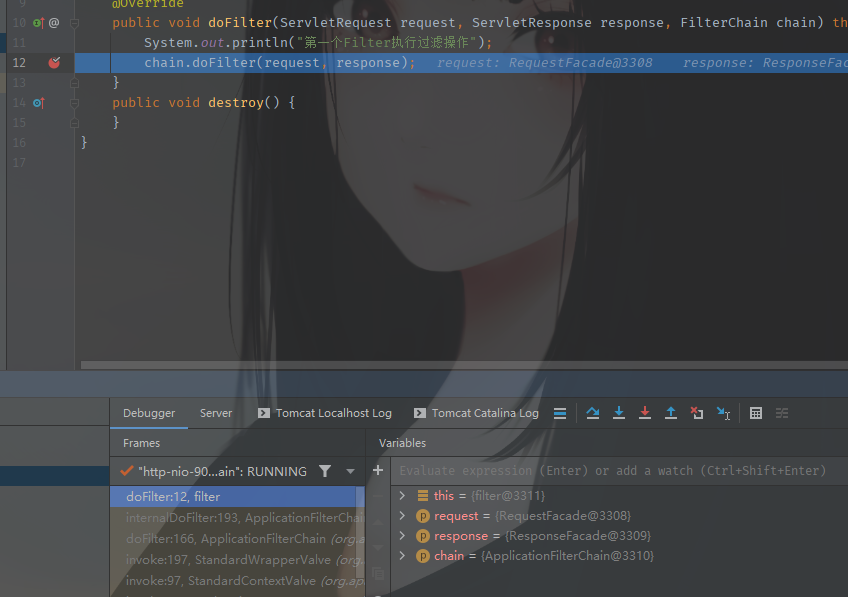The width and height of the screenshot is (848, 597).
Task: Select the invoke:197 StandardWrapperValve frame
Action: [x=233, y=560]
